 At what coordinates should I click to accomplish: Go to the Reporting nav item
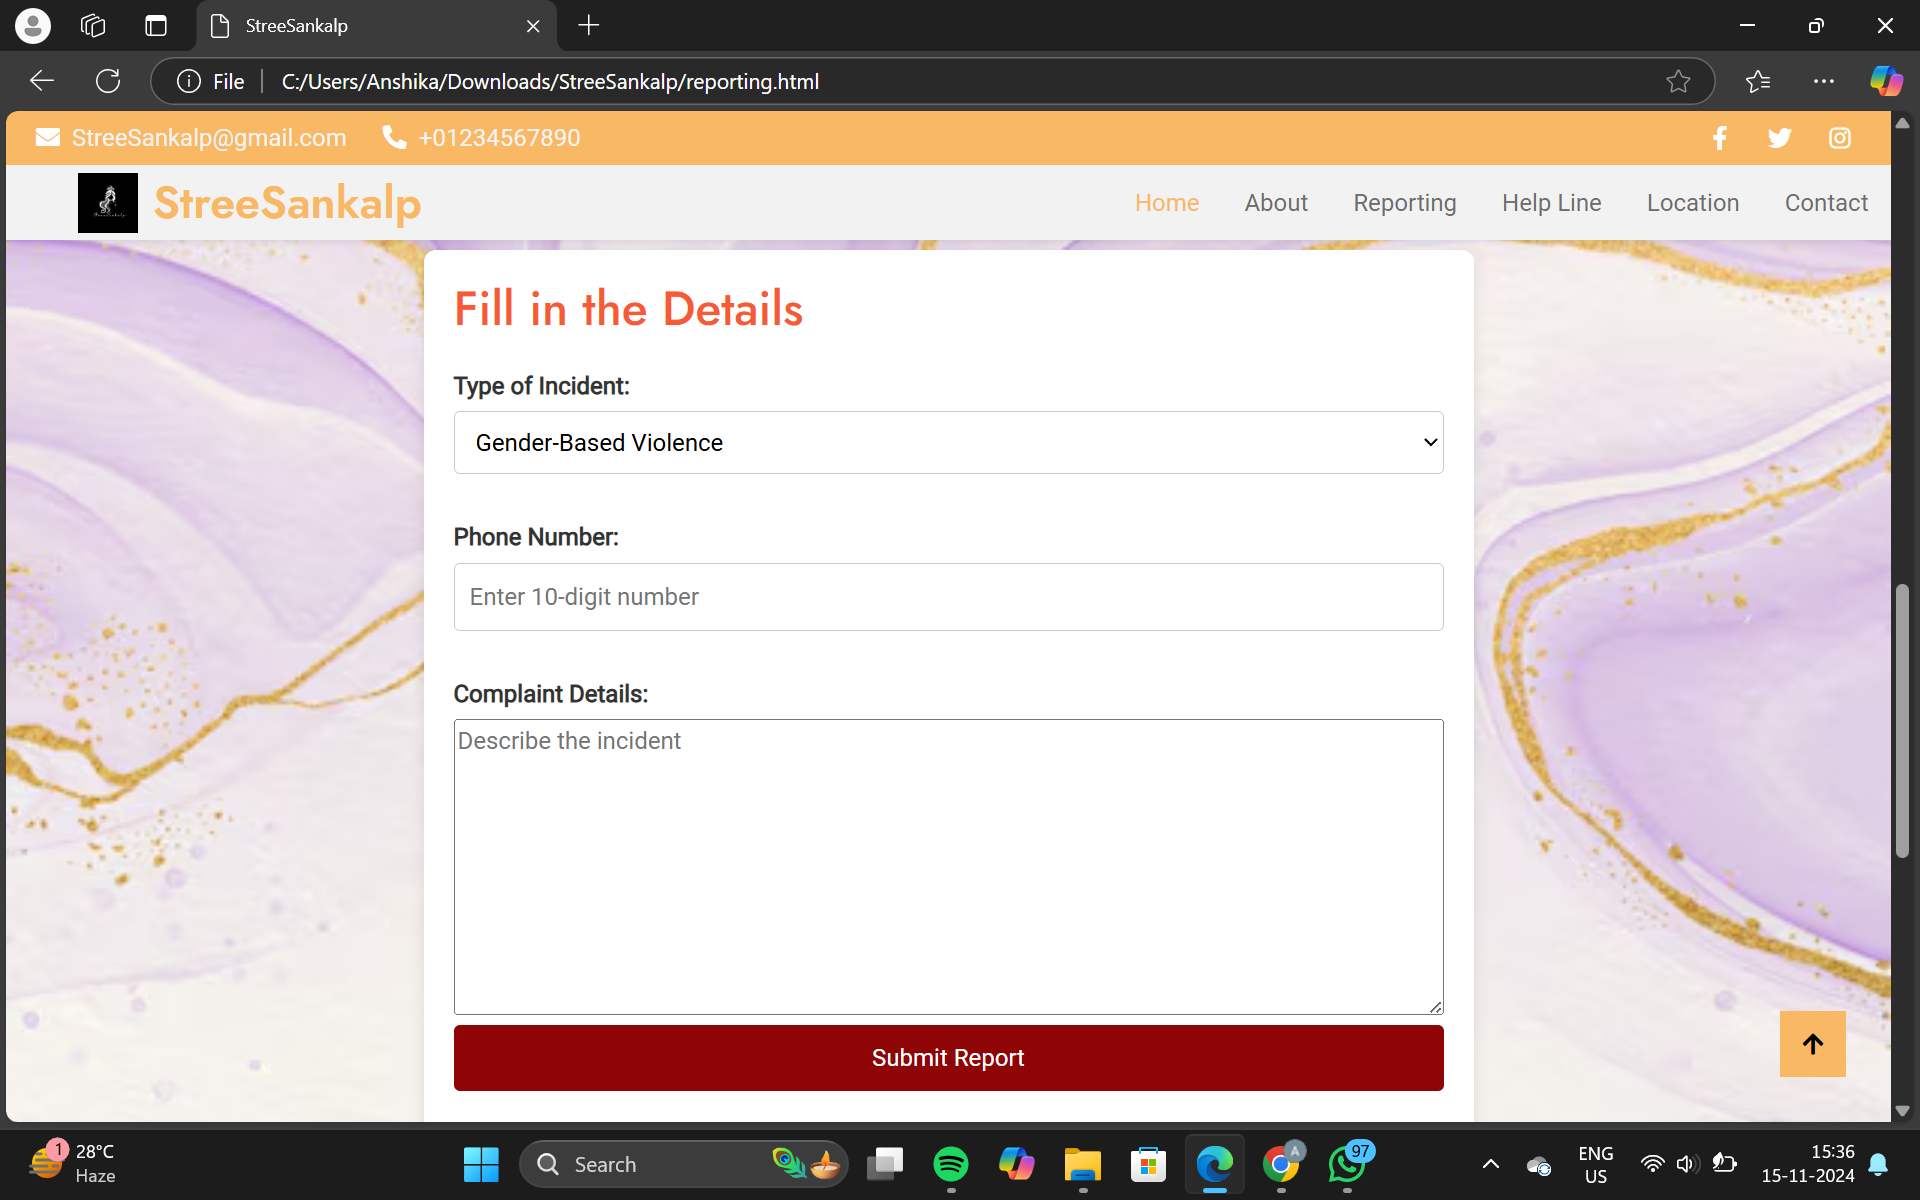coord(1404,203)
